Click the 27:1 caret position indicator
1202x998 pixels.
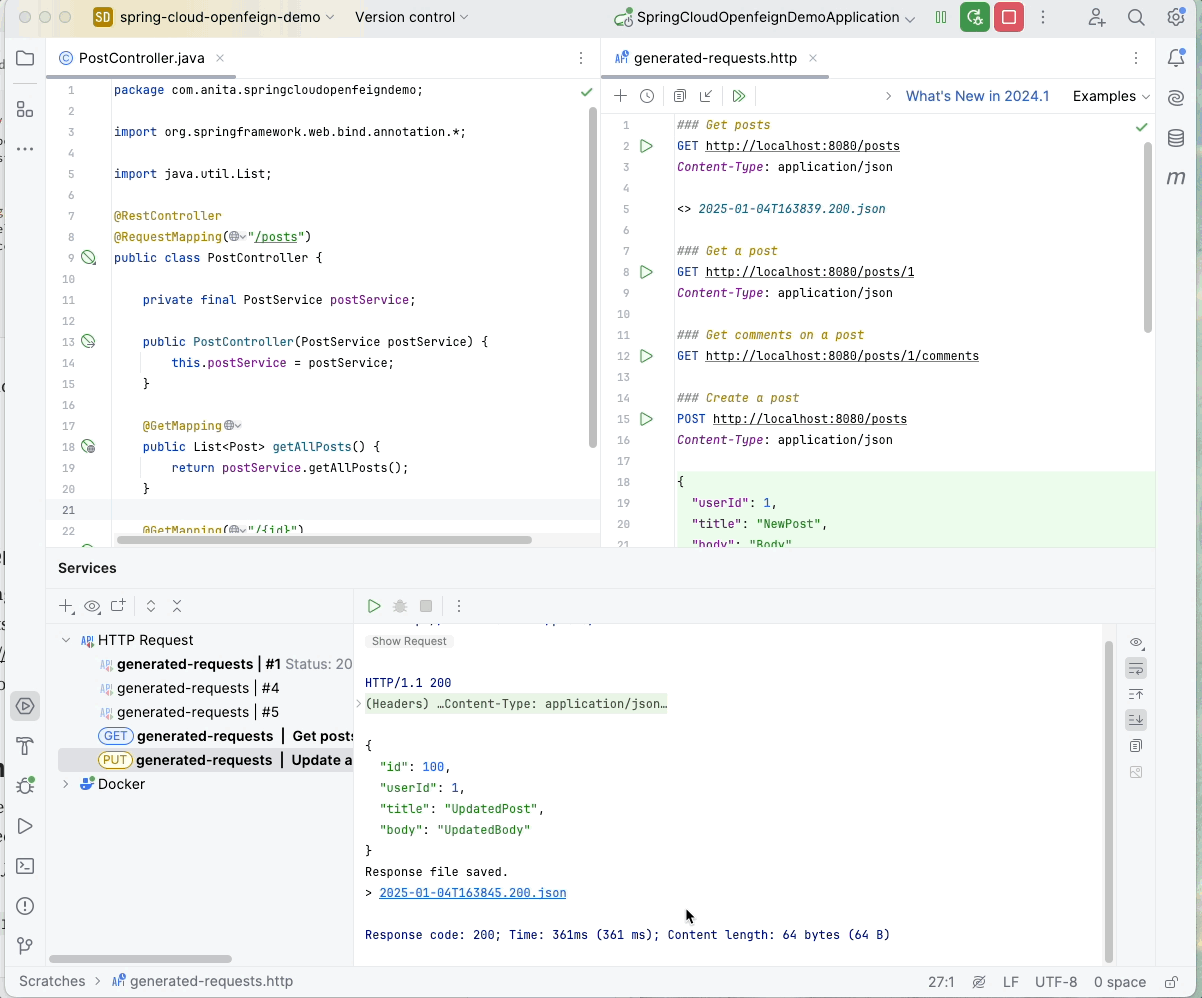pyautogui.click(x=941, y=982)
